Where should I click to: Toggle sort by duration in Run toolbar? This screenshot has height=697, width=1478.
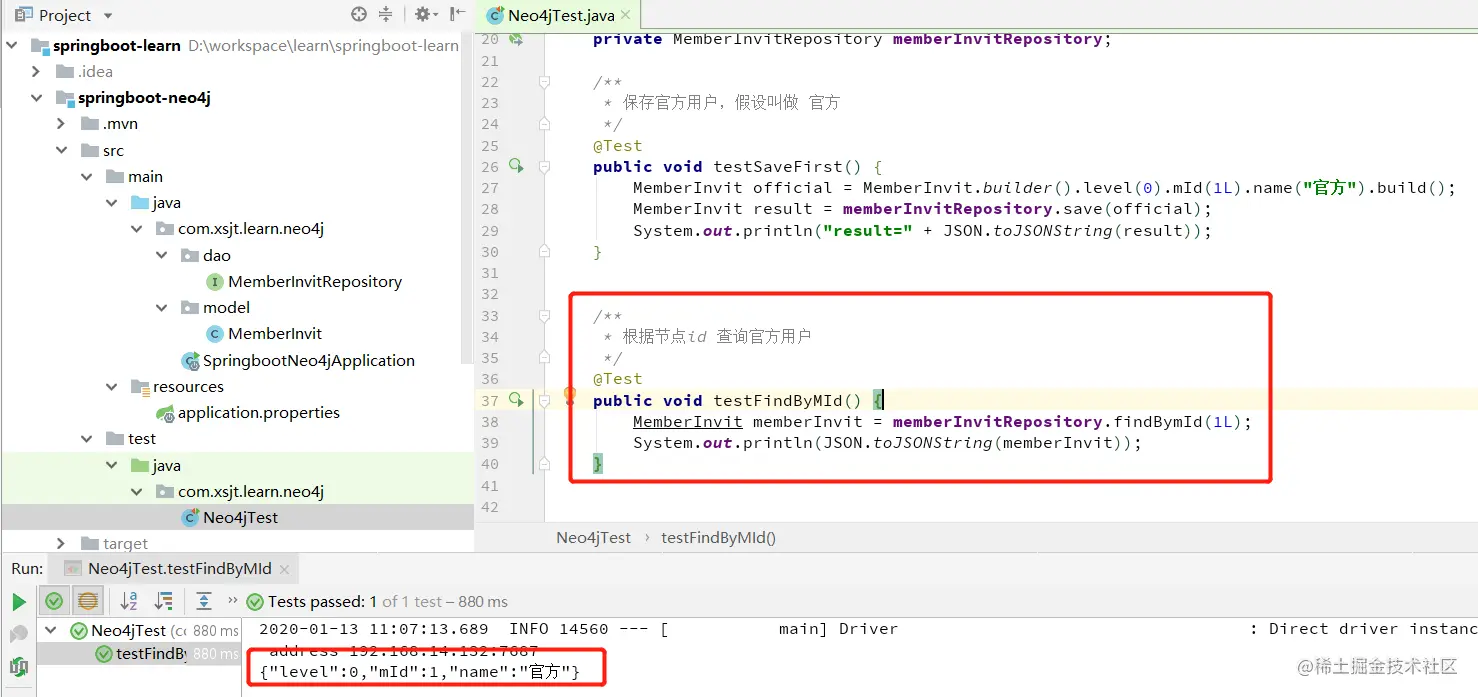coord(163,601)
